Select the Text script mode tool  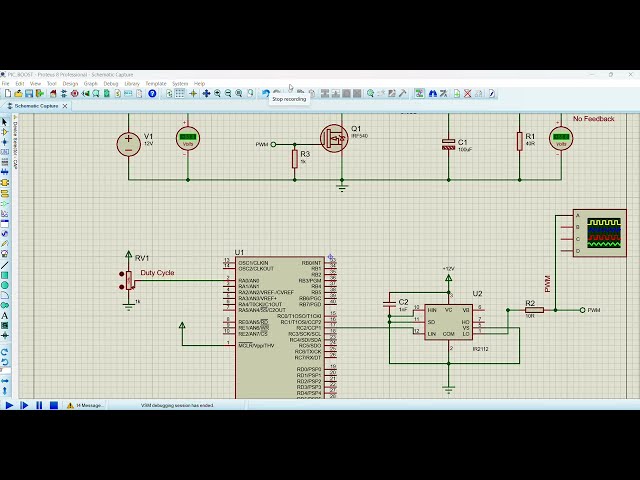5,162
